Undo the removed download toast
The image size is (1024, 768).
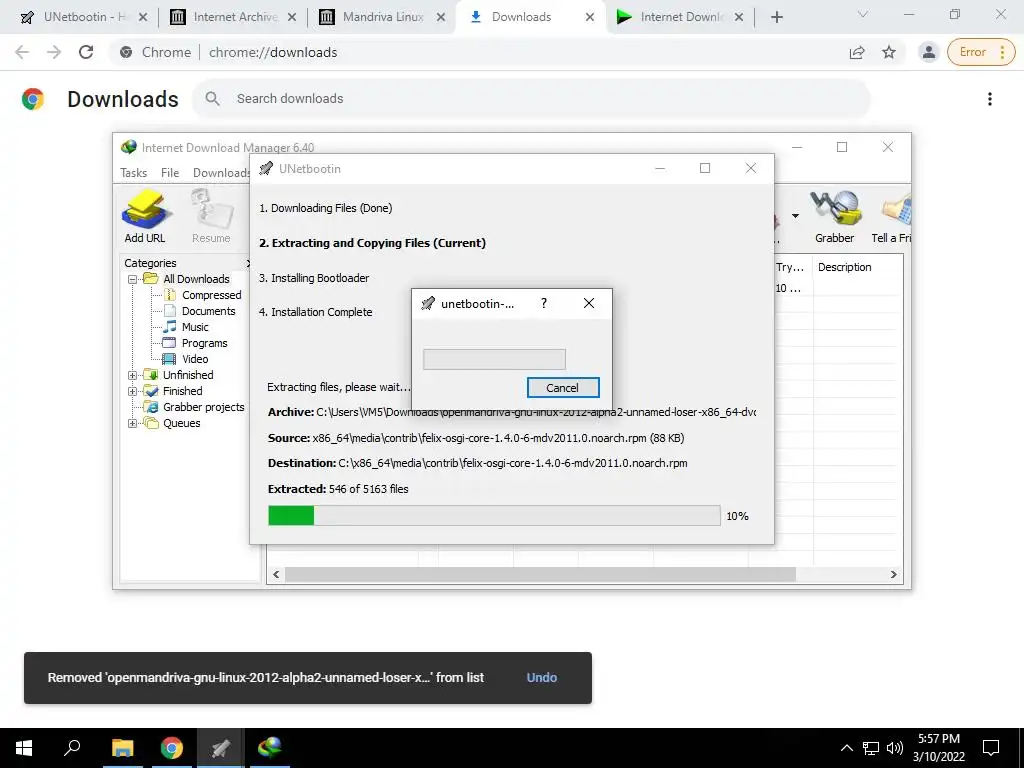point(541,678)
